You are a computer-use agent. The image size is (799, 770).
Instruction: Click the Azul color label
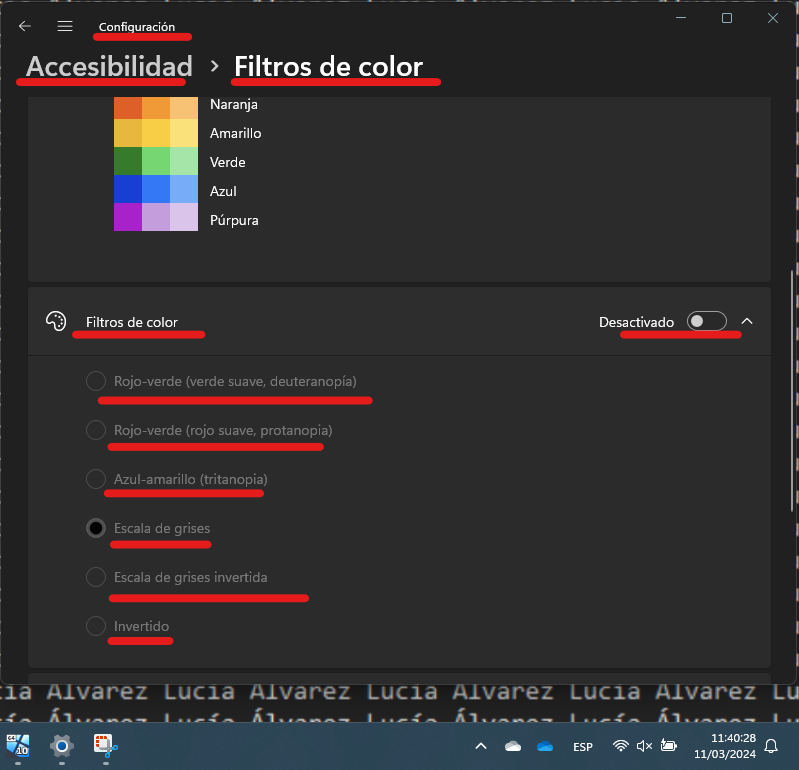coord(223,191)
